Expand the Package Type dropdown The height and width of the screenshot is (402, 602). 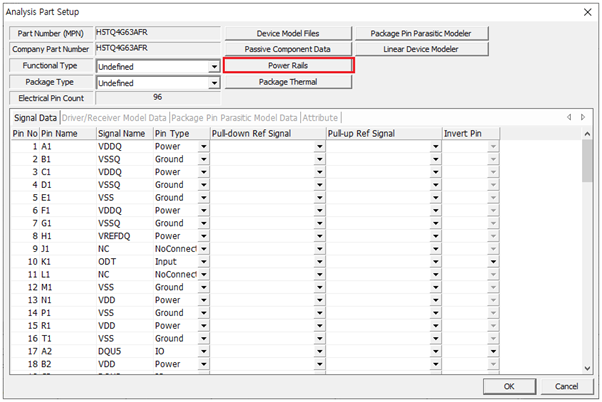tap(214, 82)
